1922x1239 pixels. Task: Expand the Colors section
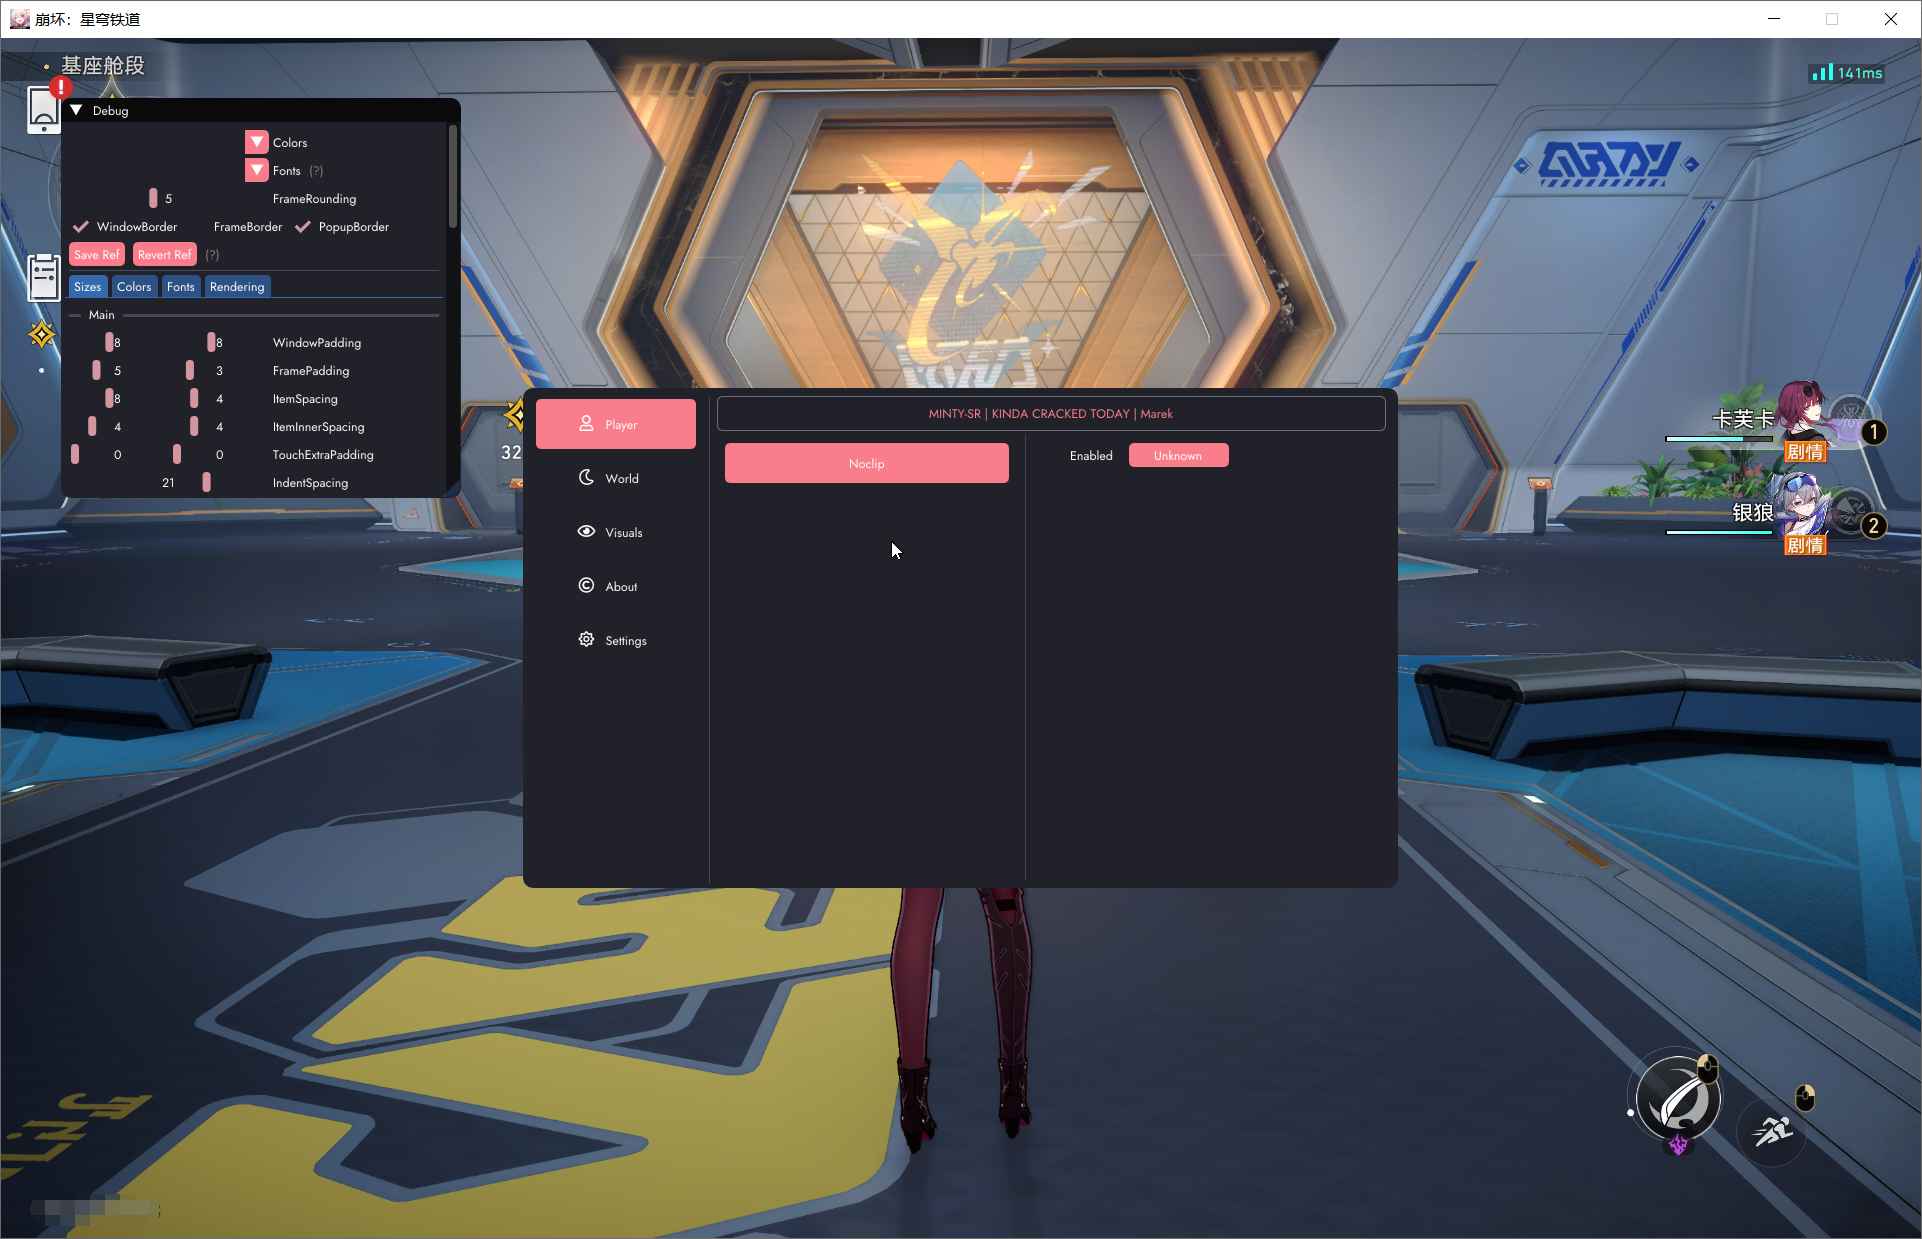[256, 142]
